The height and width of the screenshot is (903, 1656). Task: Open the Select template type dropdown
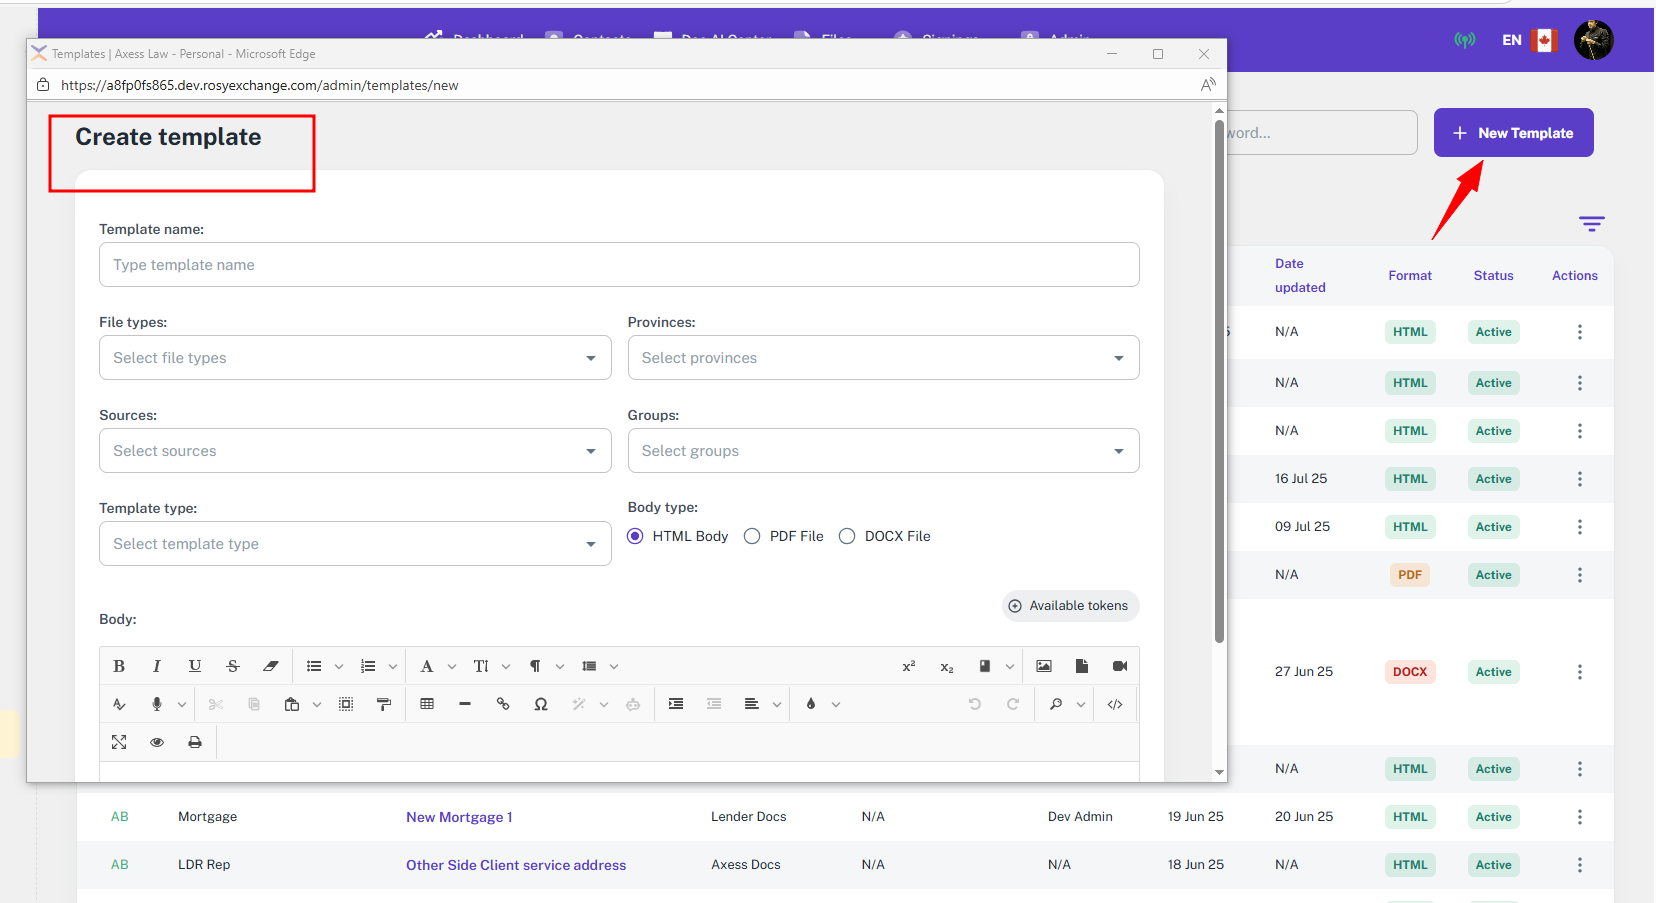point(355,544)
